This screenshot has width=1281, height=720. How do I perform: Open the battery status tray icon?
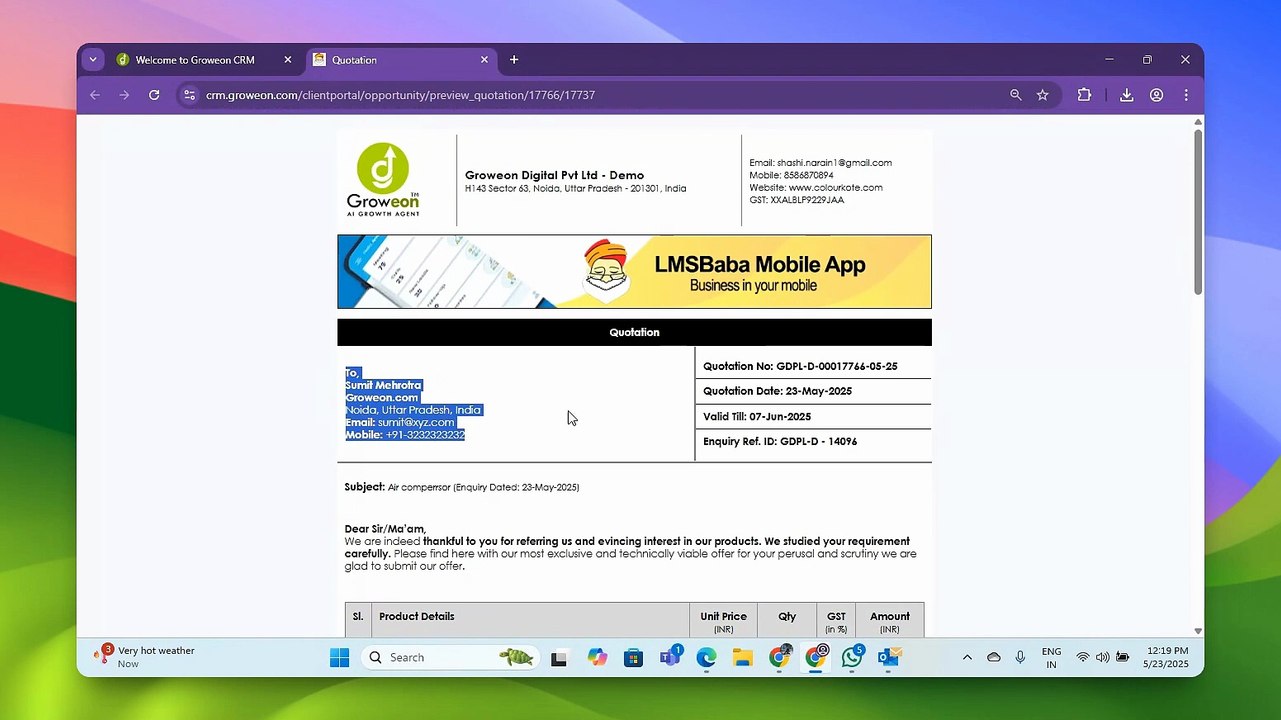click(1123, 657)
